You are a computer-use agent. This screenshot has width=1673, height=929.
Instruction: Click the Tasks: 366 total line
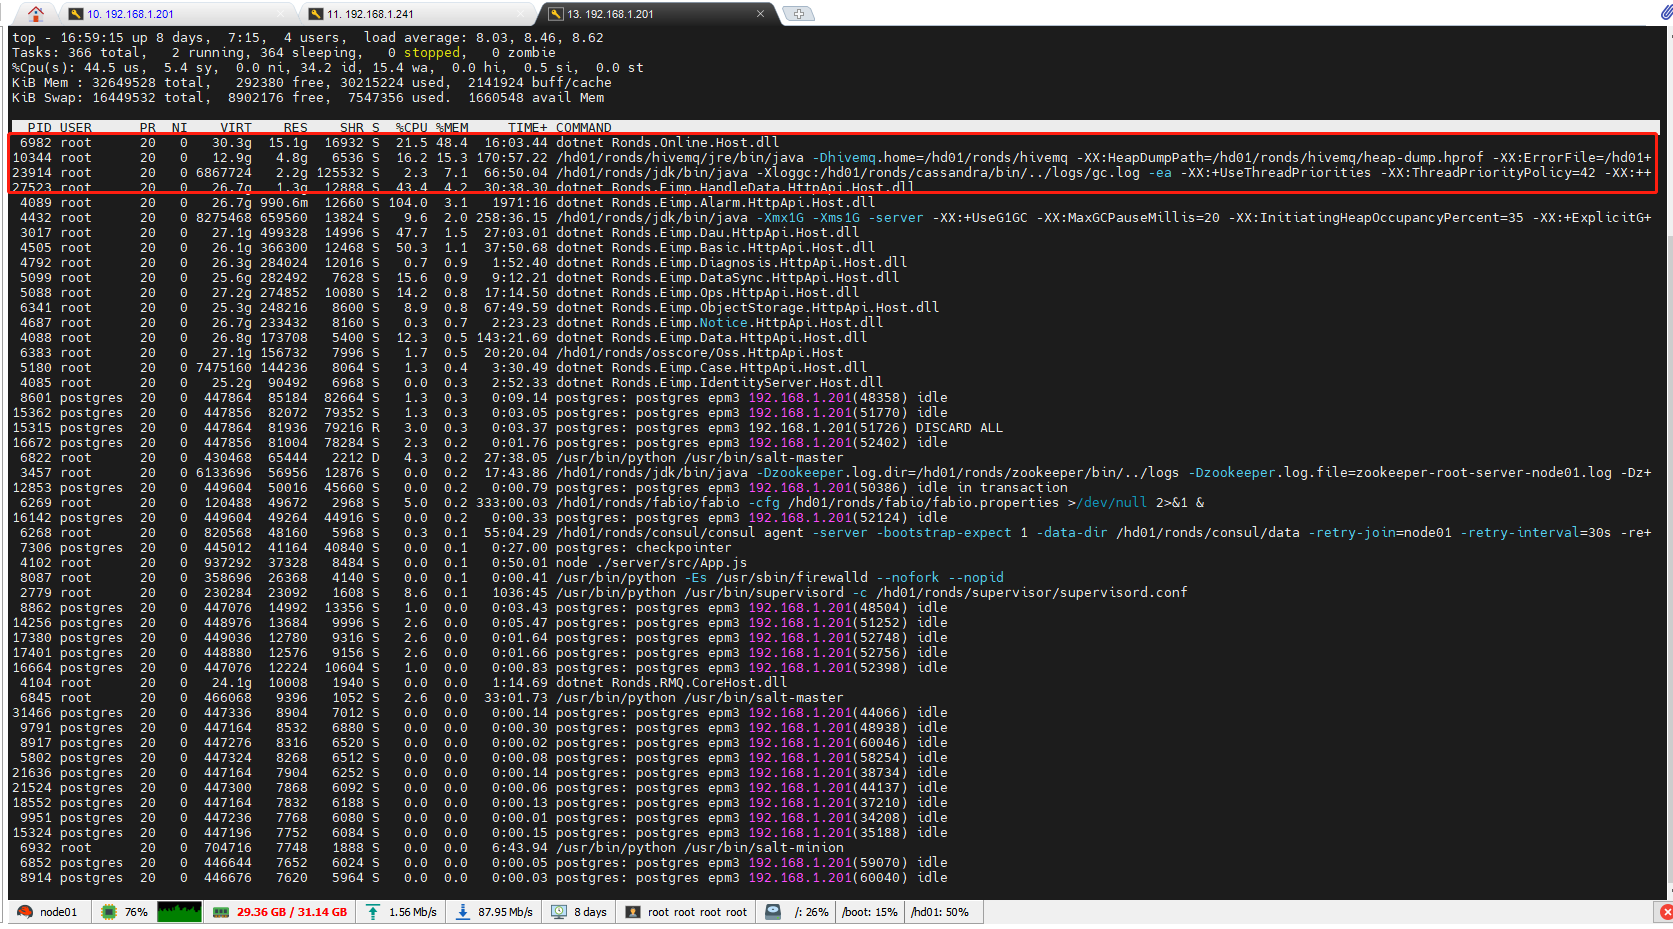[284, 53]
